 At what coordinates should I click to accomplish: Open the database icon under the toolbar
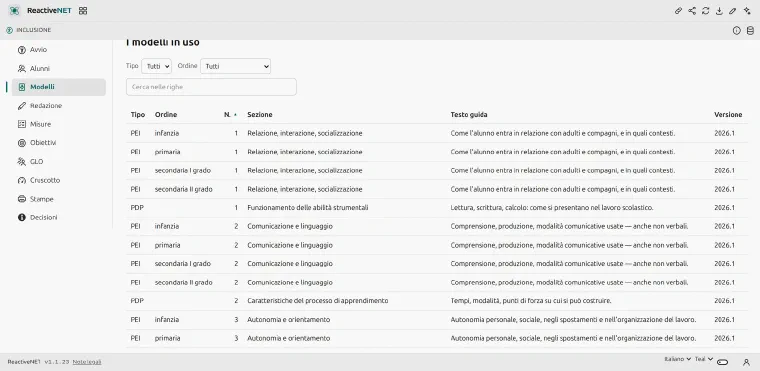click(750, 31)
